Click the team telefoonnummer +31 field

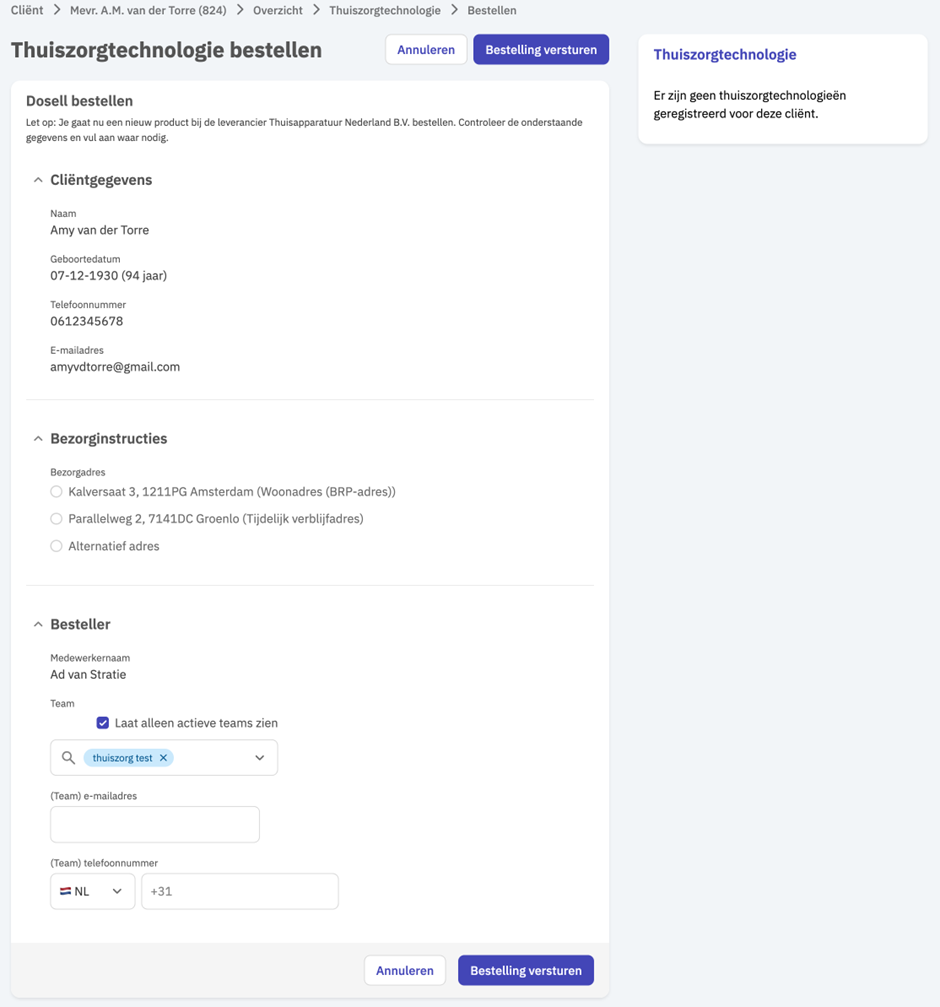tap(239, 891)
